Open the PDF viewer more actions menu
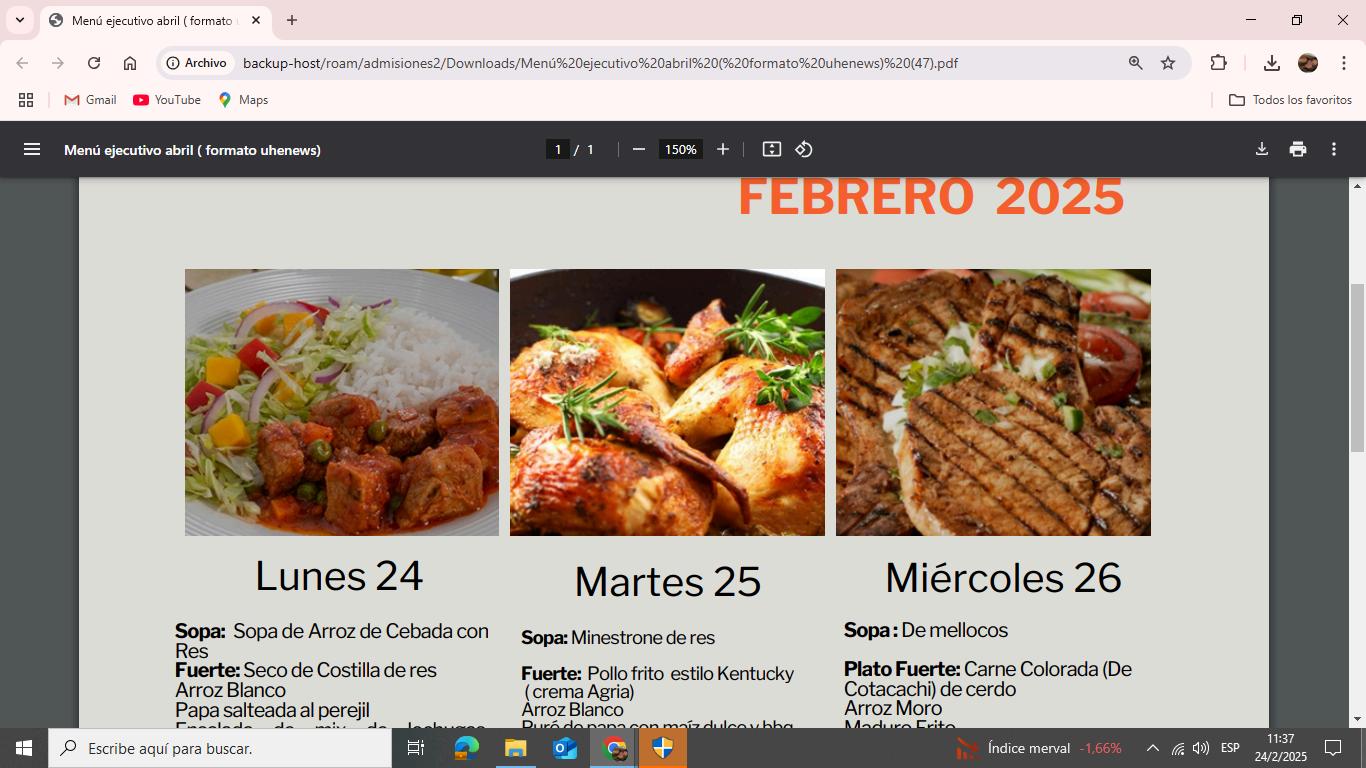This screenshot has height=768, width=1366. tap(1334, 149)
